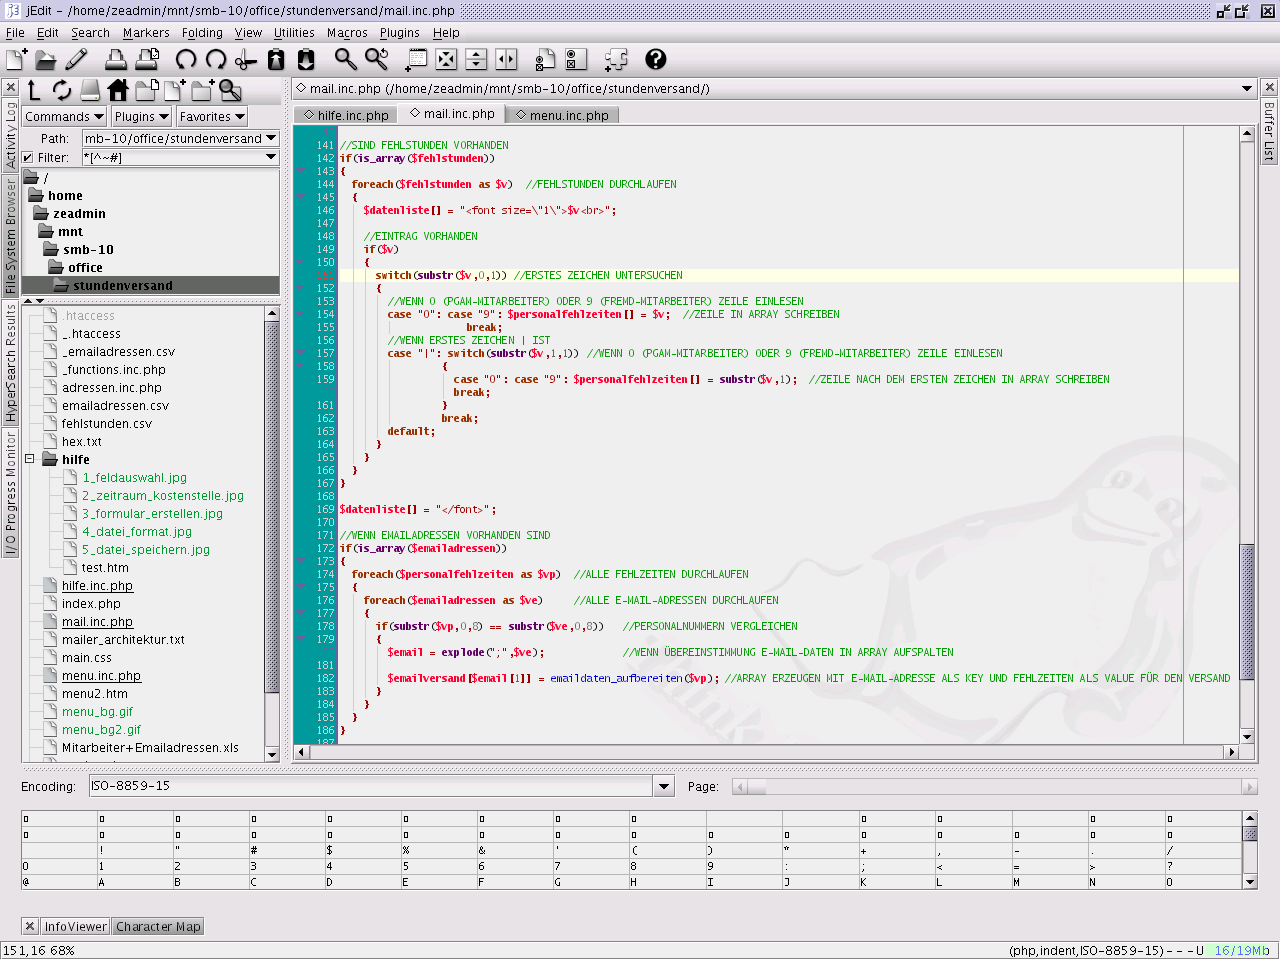Switch to the menu.inc.php tab
The image size is (1280, 960).
(x=562, y=115)
